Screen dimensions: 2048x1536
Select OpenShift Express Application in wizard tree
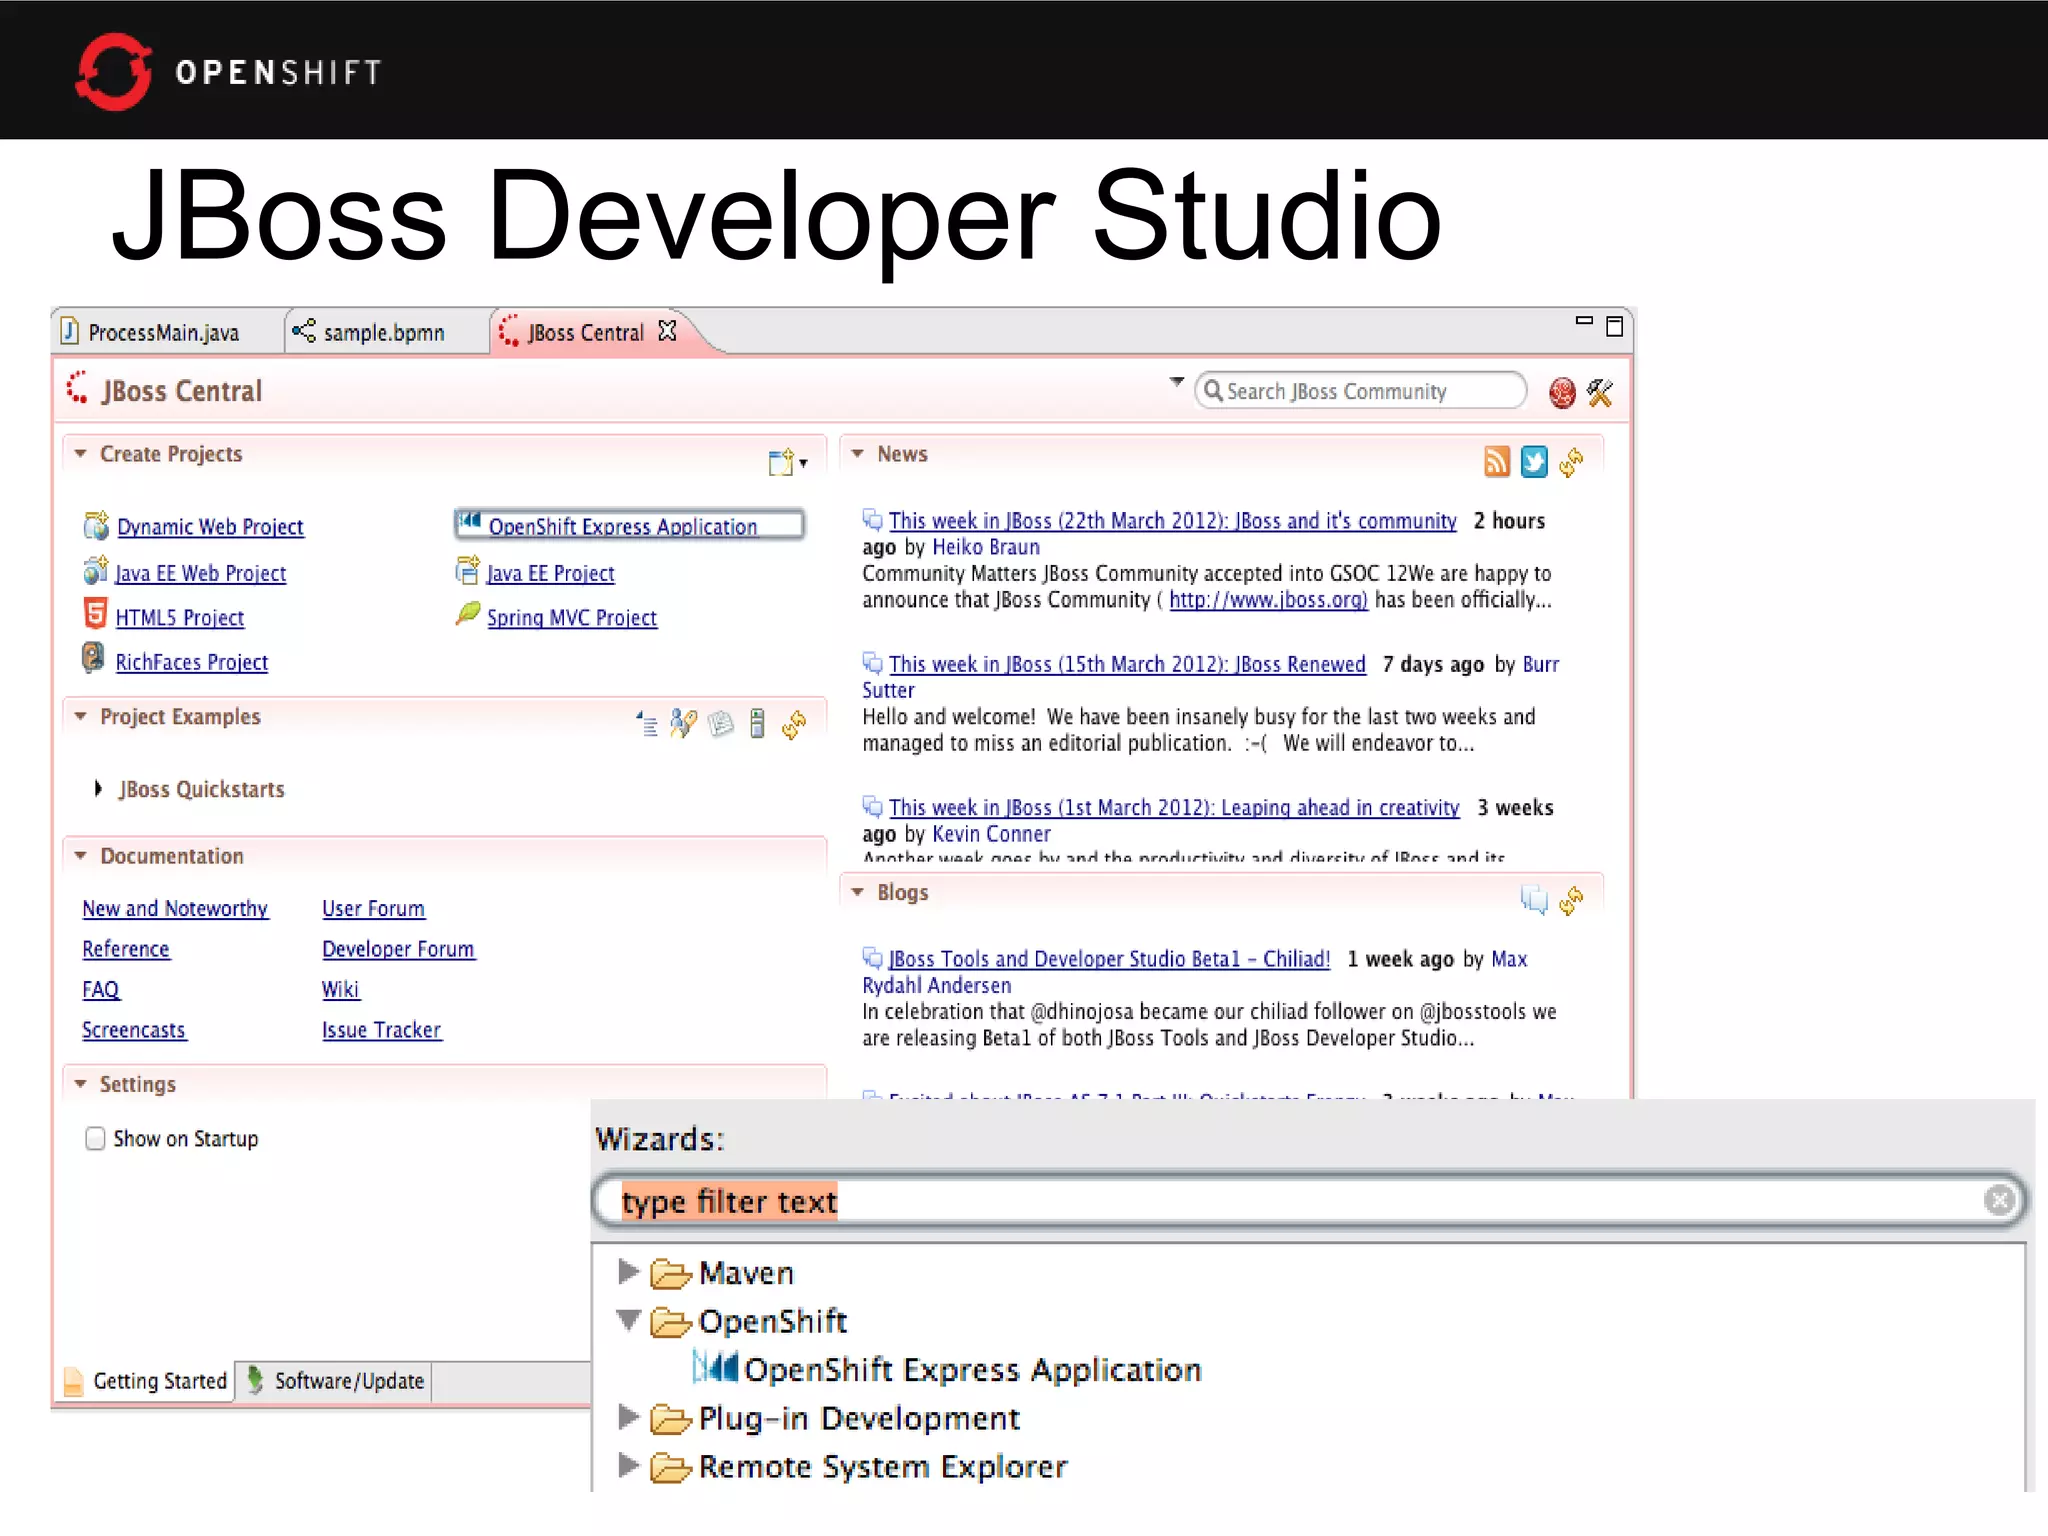[972, 1369]
